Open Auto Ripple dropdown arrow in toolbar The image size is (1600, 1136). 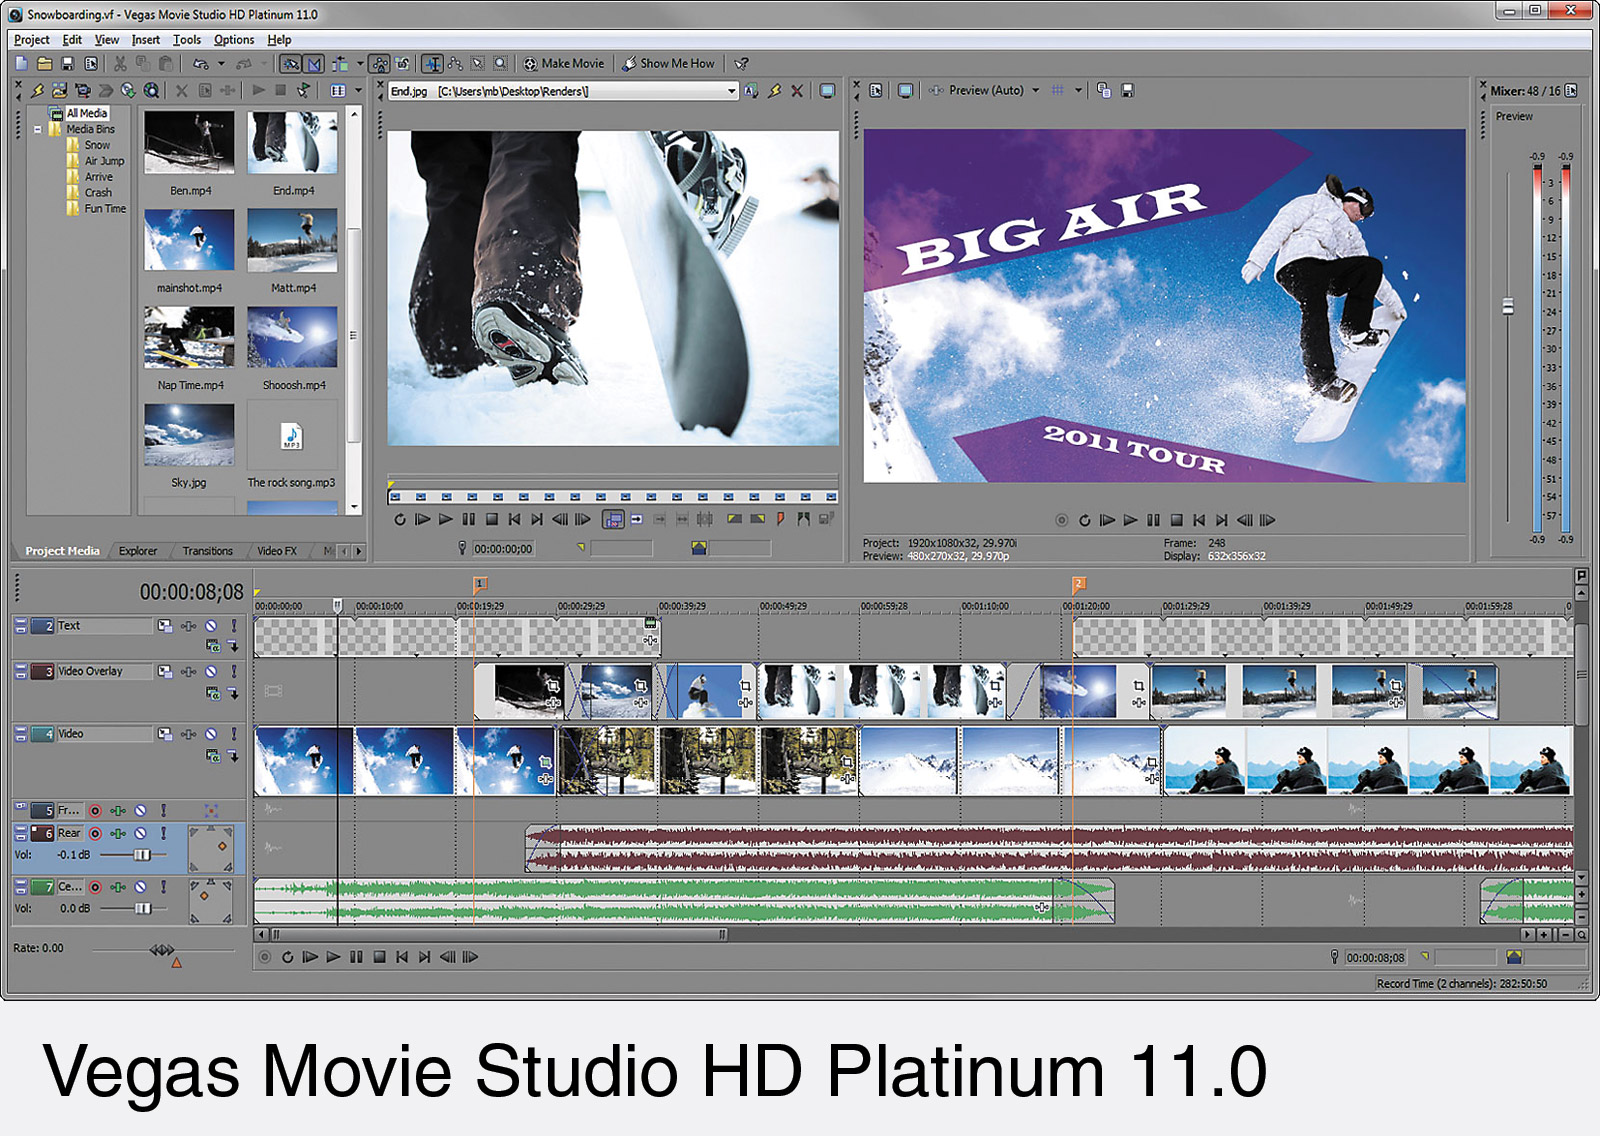click(360, 63)
